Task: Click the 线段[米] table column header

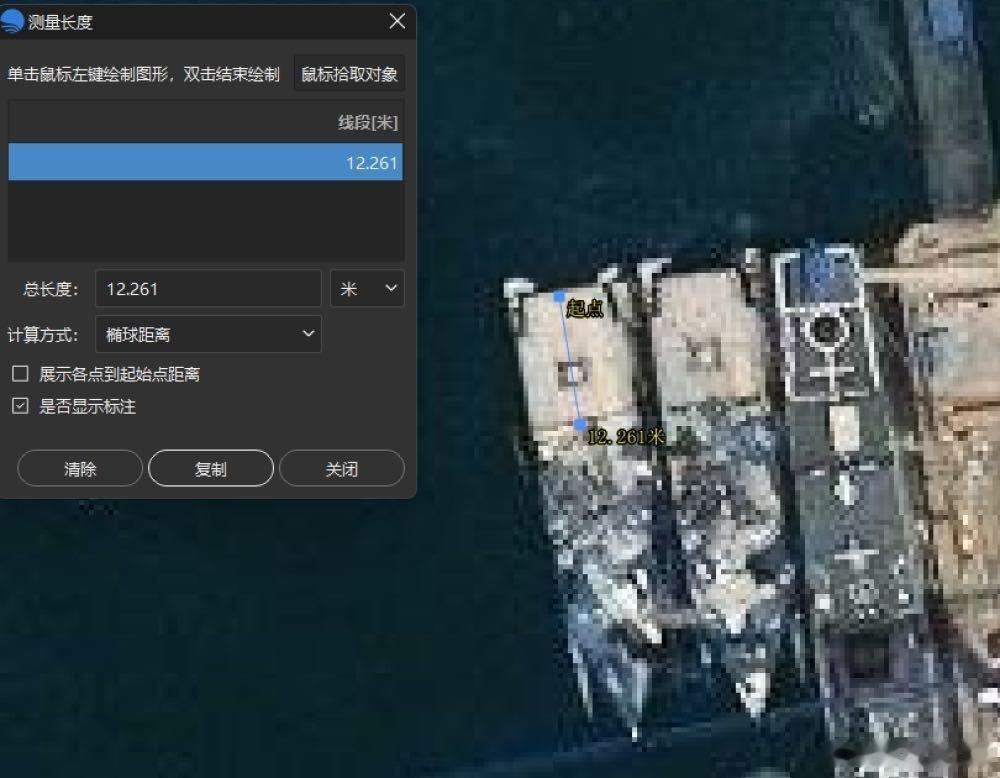Action: (369, 122)
